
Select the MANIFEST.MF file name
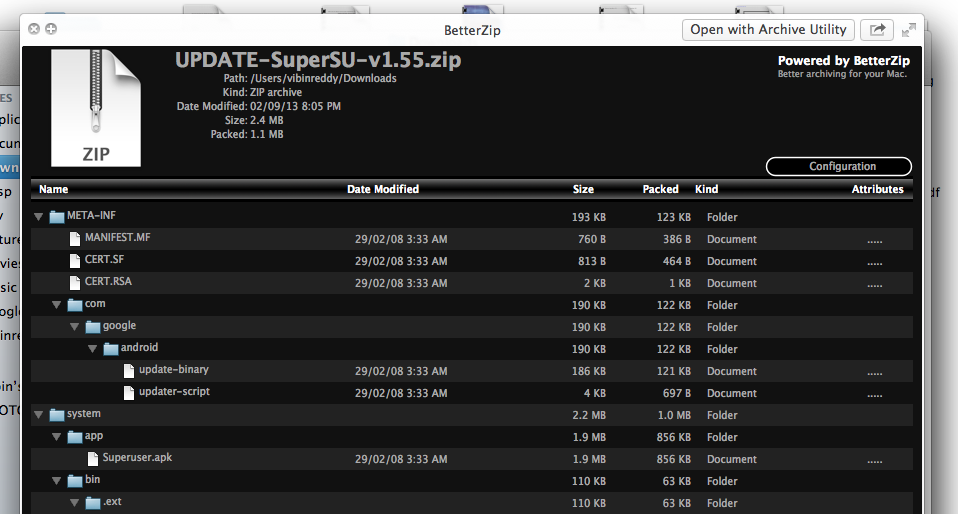point(117,237)
